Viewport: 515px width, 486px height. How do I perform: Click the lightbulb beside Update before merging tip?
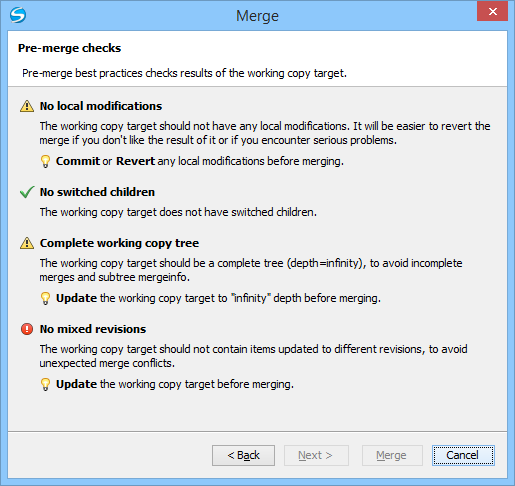click(x=45, y=384)
